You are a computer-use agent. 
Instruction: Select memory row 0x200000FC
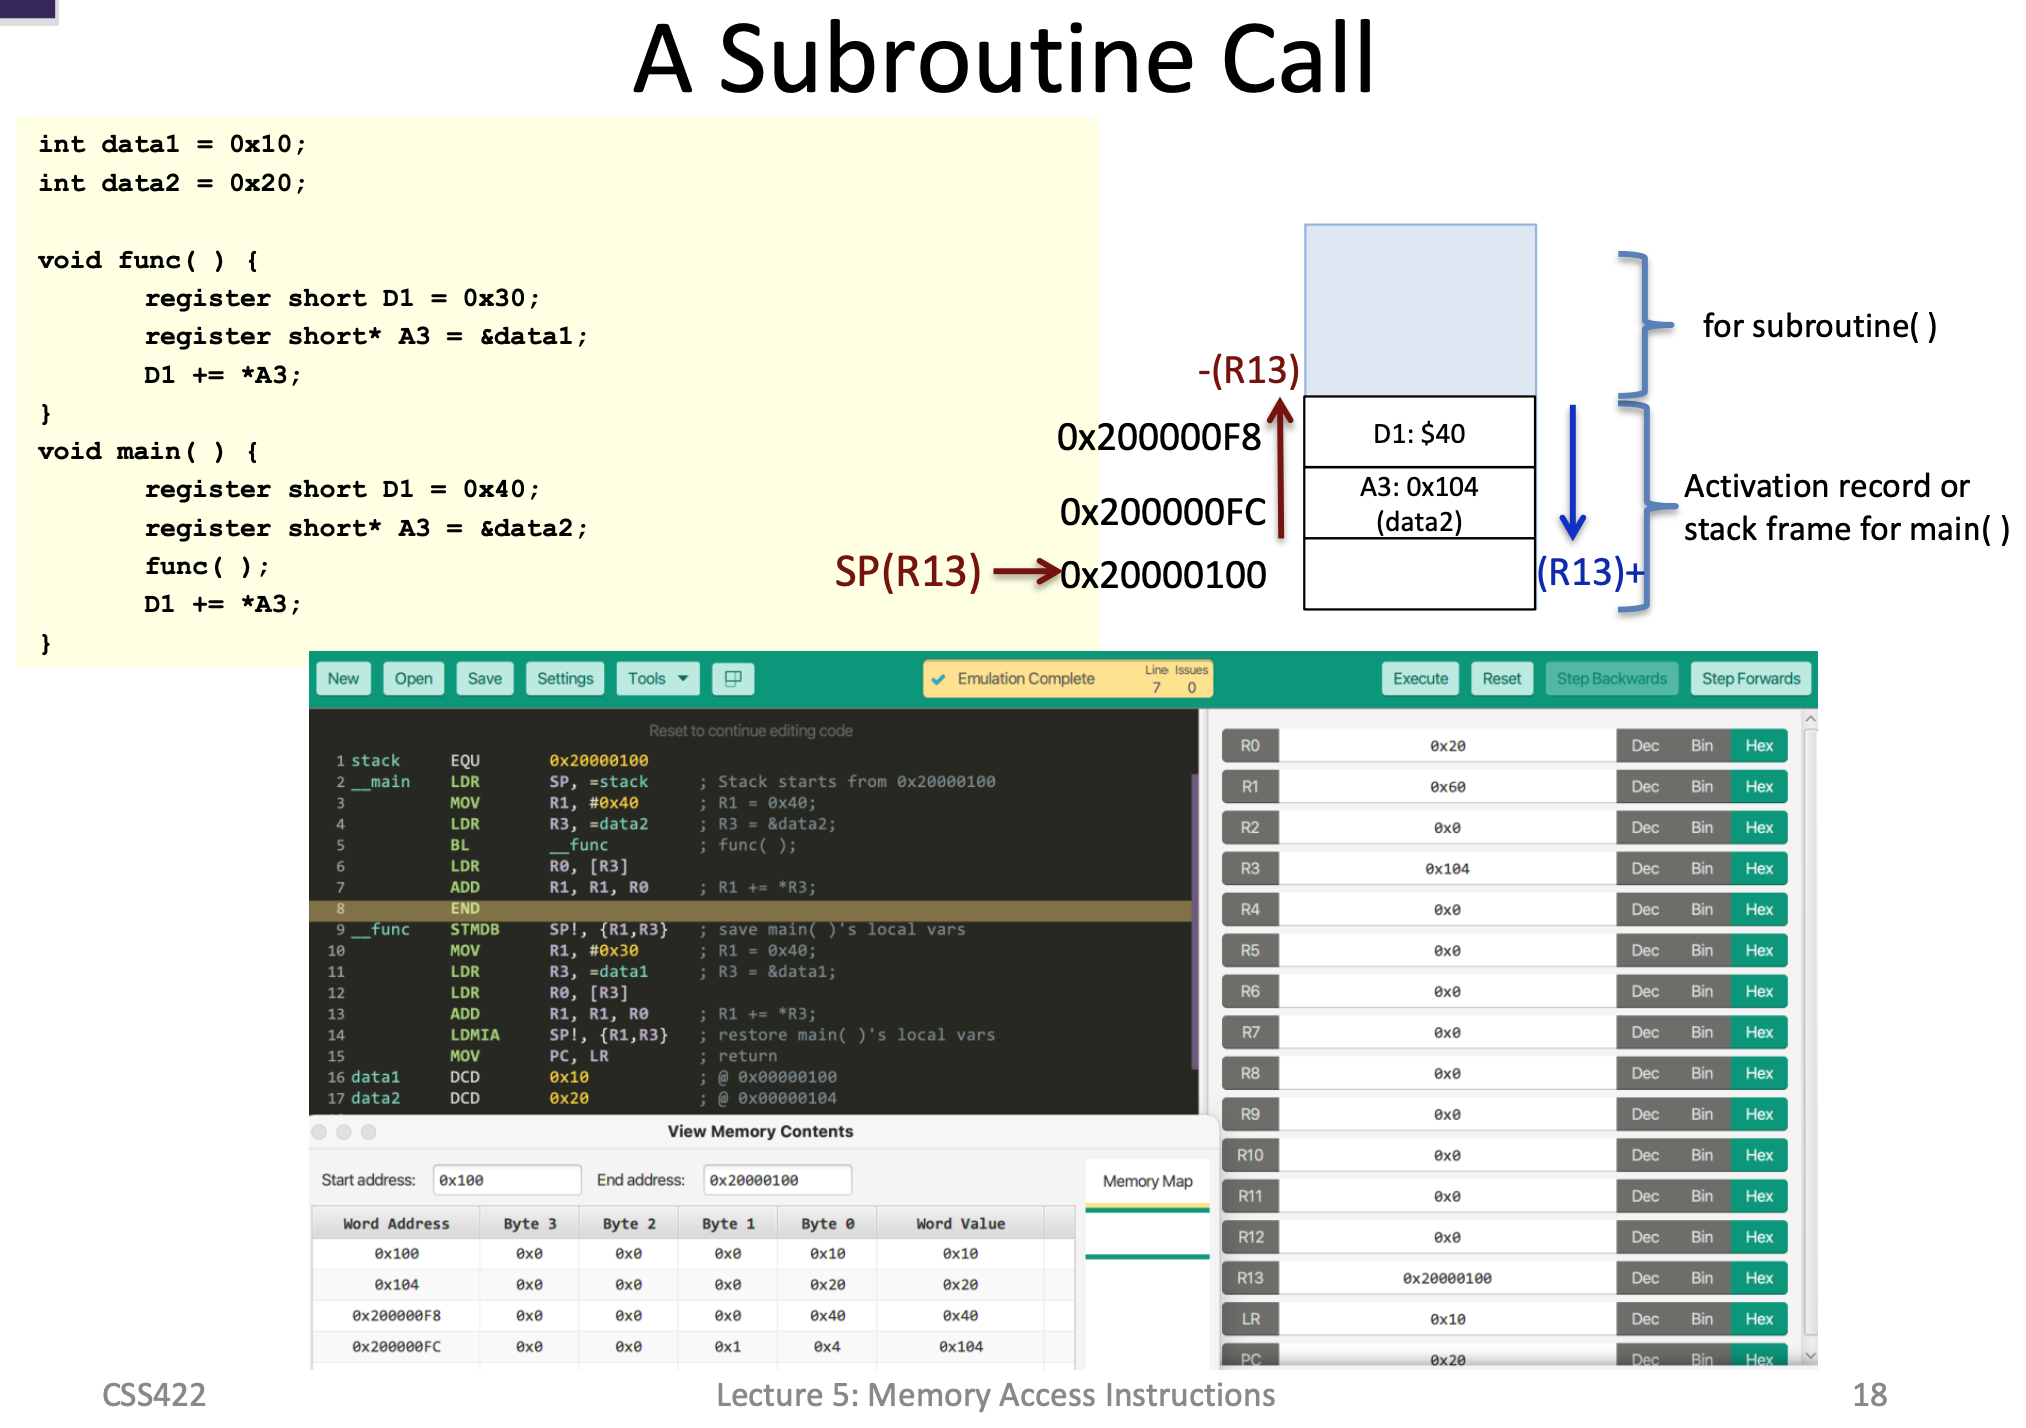tap(693, 1346)
